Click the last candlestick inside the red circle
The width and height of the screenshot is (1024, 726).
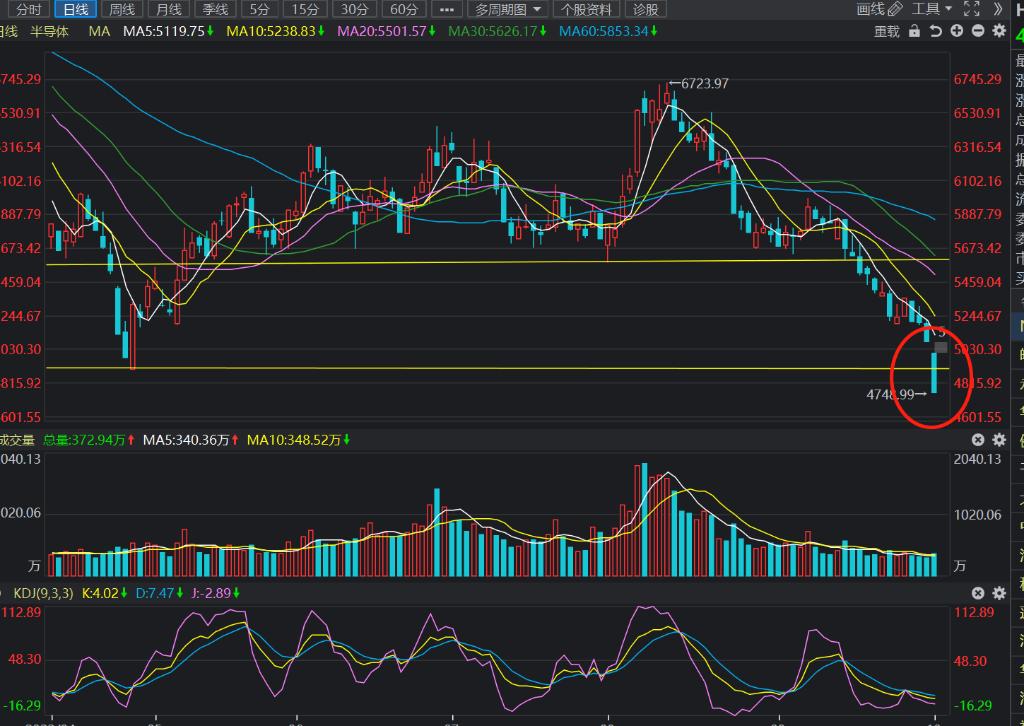coord(935,372)
